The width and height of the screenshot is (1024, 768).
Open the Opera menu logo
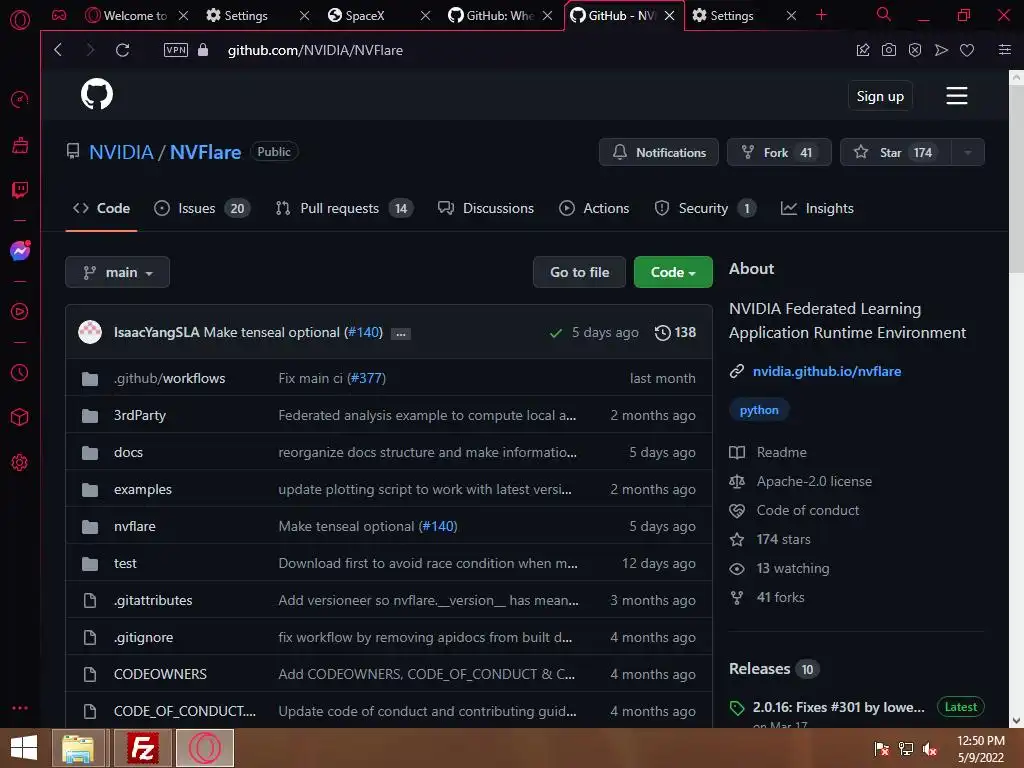(20, 20)
